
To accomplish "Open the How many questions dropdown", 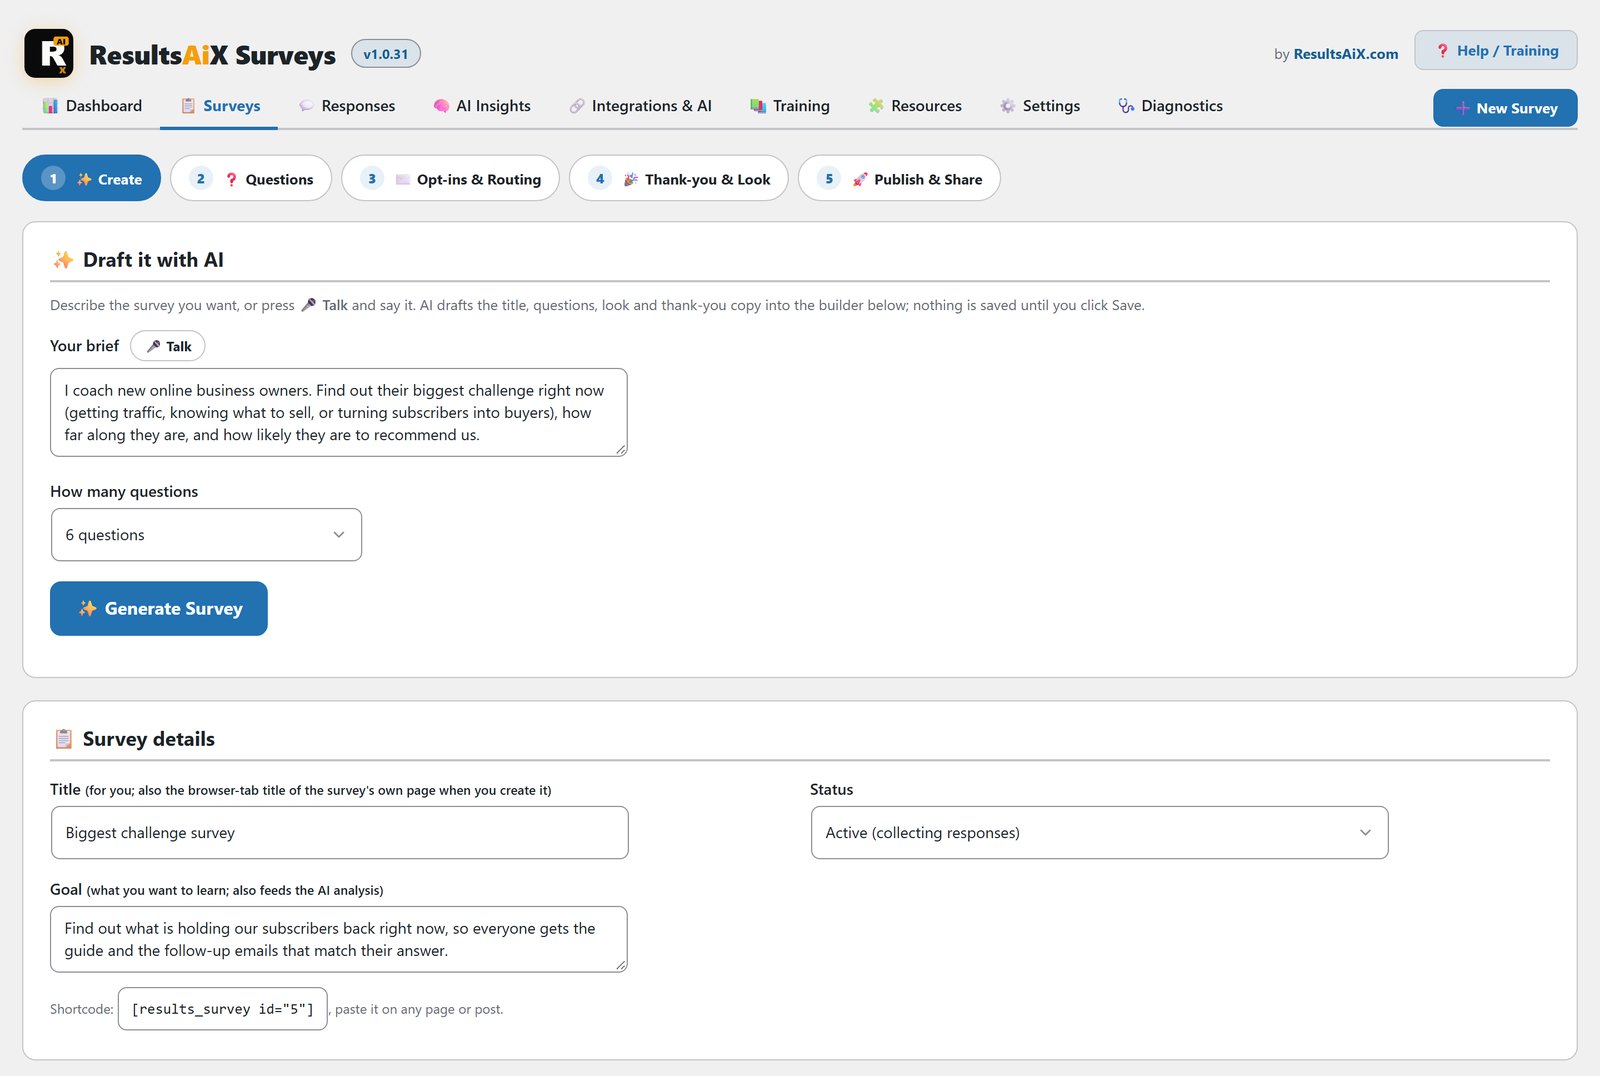I will tap(206, 535).
